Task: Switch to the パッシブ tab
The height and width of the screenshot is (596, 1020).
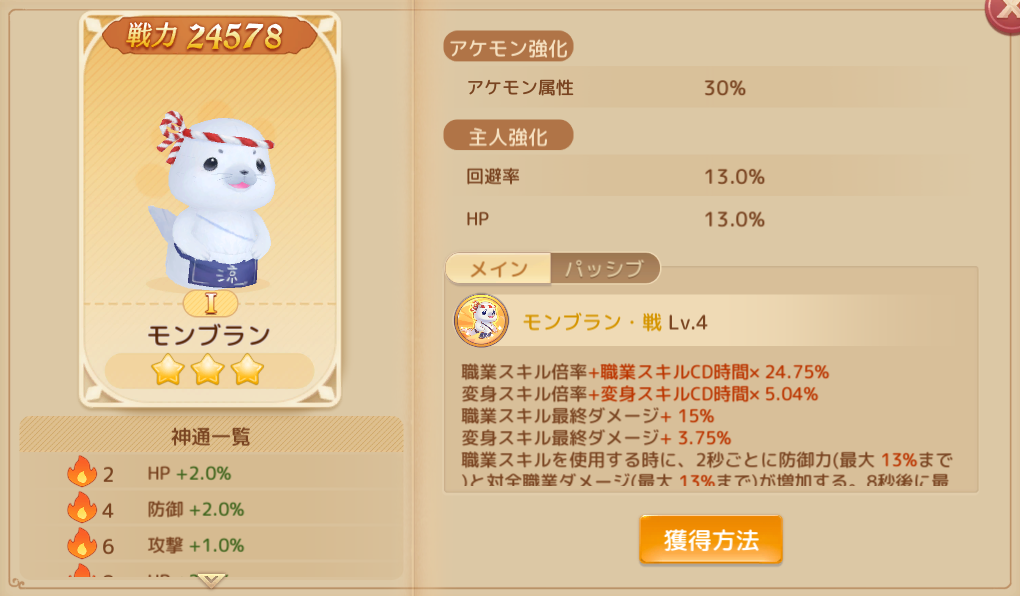Action: [604, 268]
